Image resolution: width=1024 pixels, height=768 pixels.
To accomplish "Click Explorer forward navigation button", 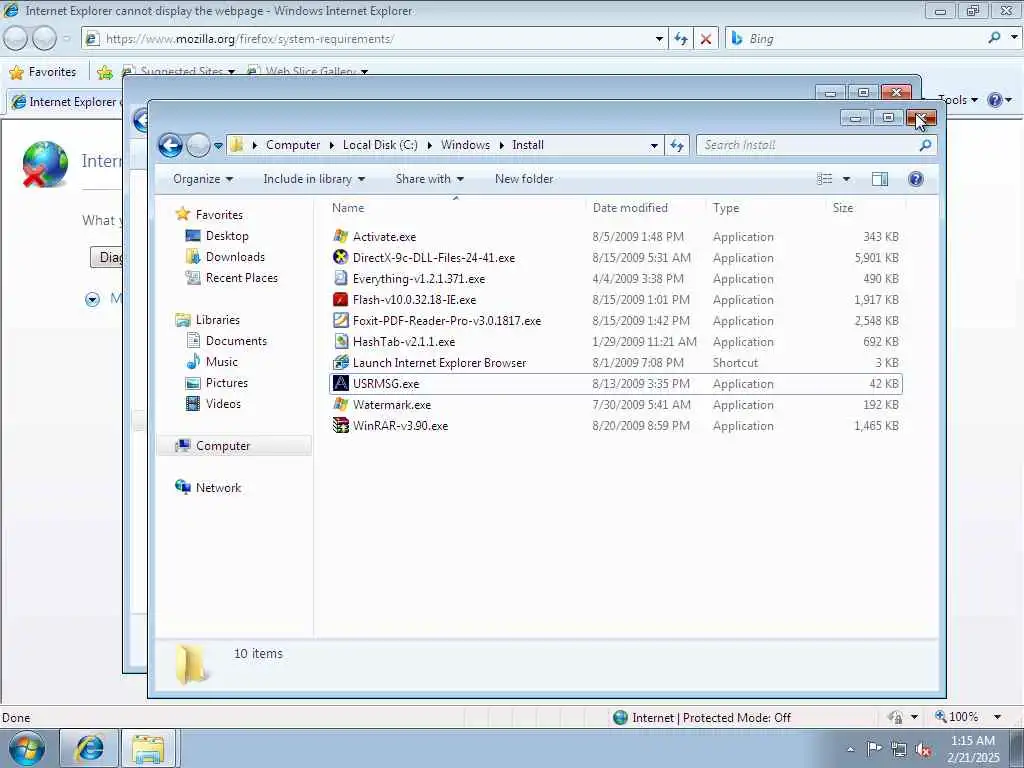I will click(x=198, y=145).
